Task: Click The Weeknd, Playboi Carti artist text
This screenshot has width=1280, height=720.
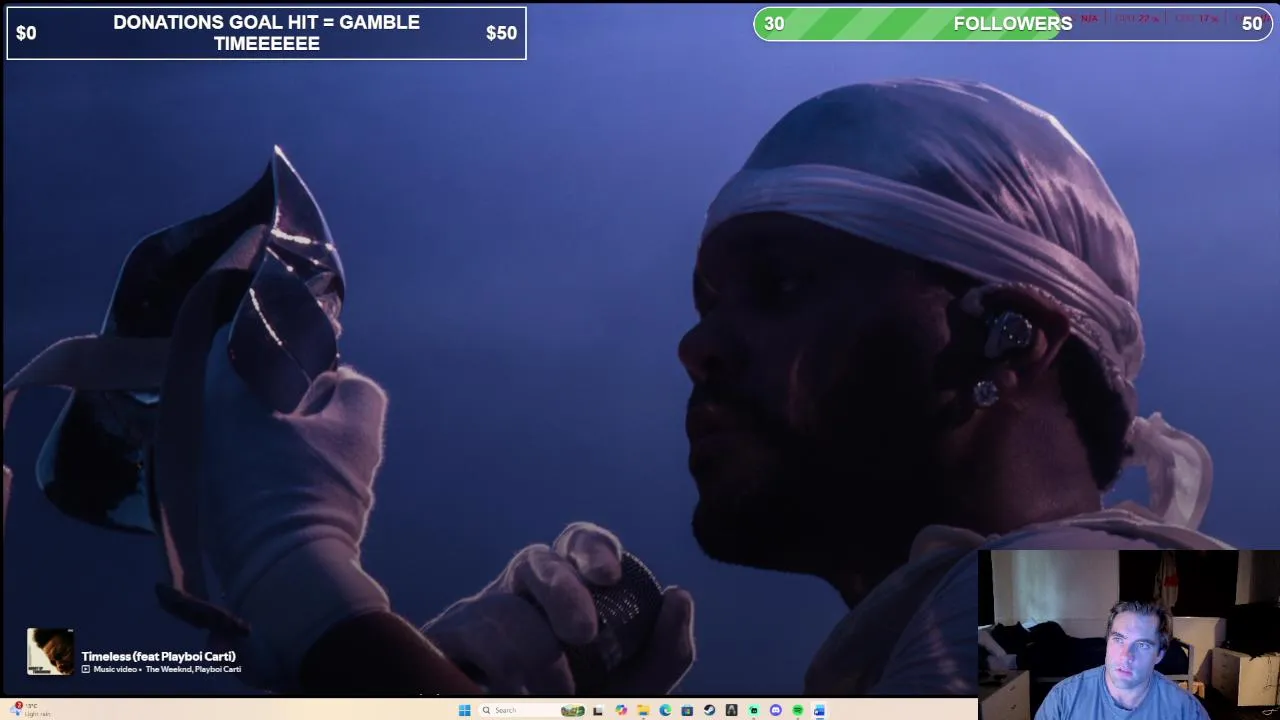Action: coord(193,669)
